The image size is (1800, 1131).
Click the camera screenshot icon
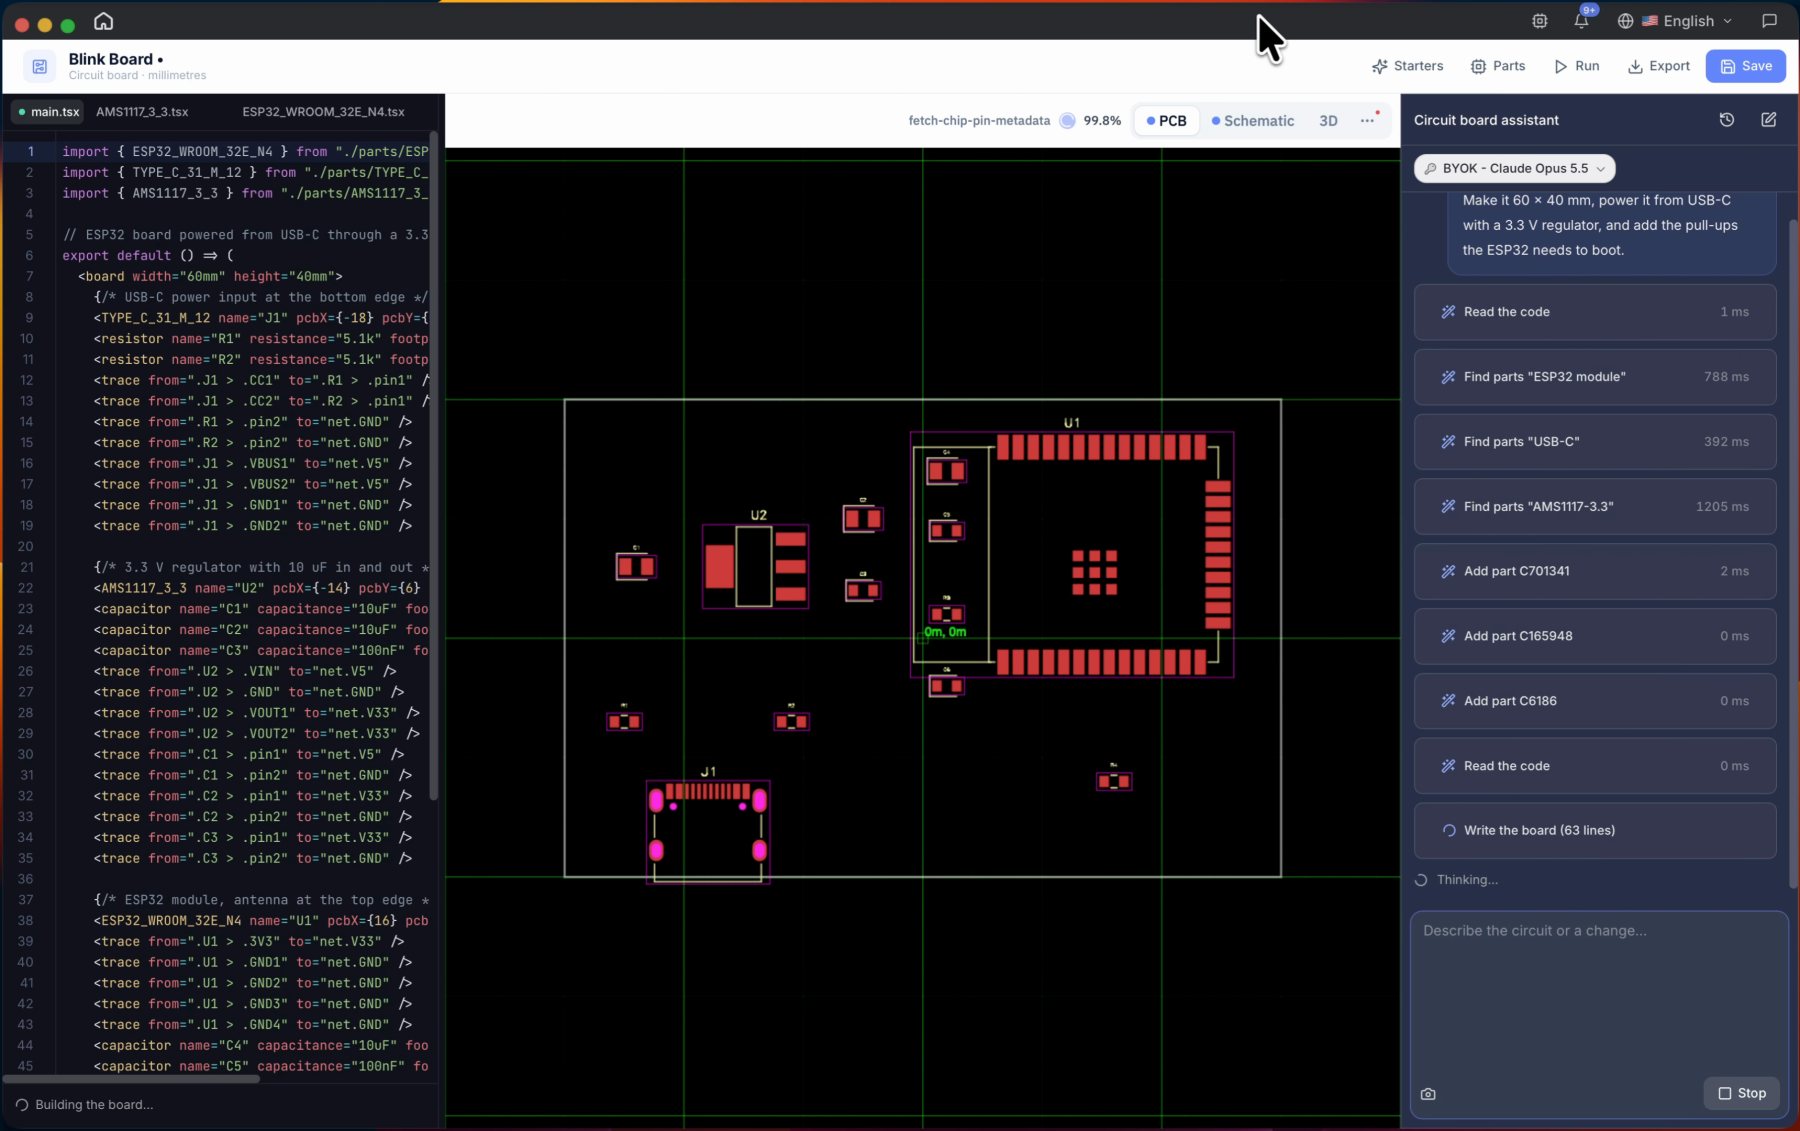point(1428,1094)
